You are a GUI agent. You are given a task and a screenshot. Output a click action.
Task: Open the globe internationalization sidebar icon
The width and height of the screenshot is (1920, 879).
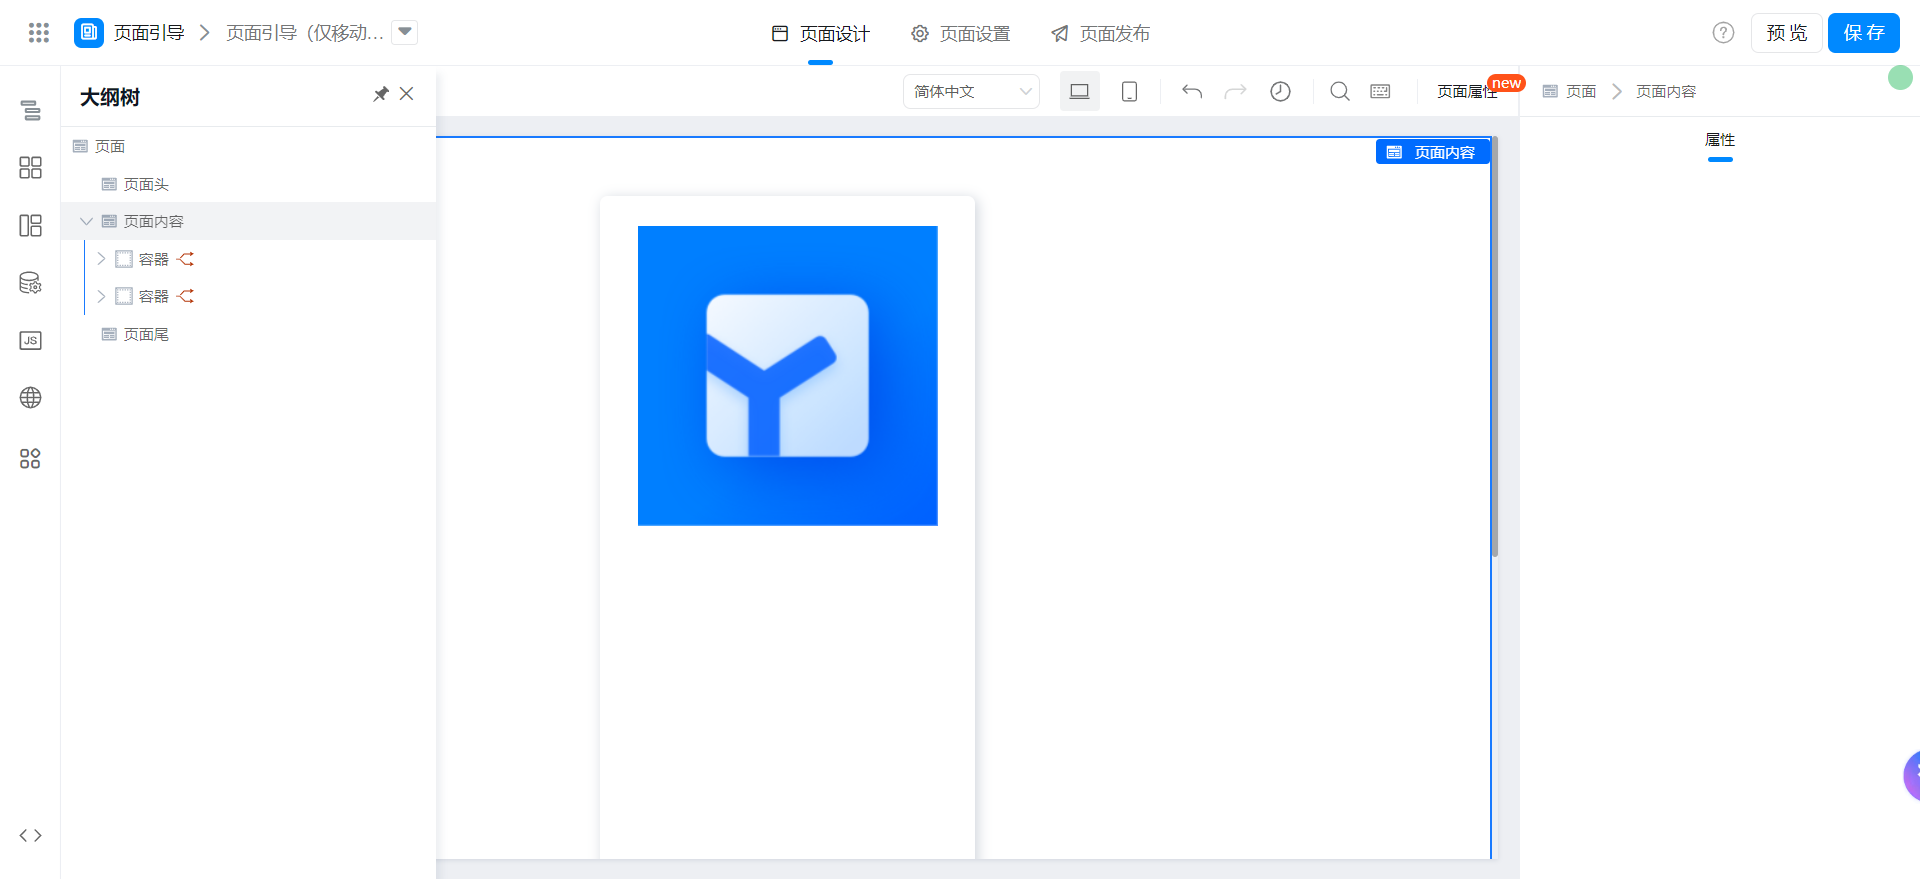[x=31, y=398]
